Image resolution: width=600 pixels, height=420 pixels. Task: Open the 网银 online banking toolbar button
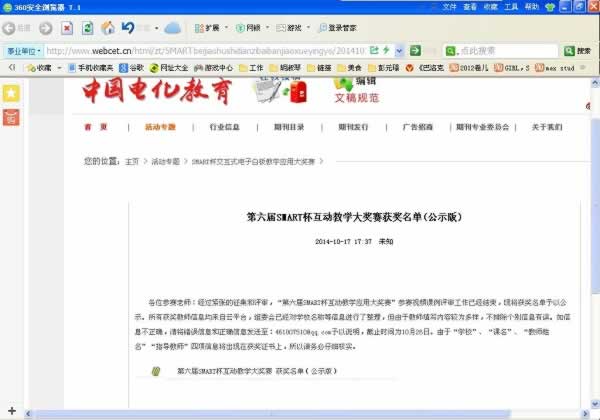tap(248, 28)
